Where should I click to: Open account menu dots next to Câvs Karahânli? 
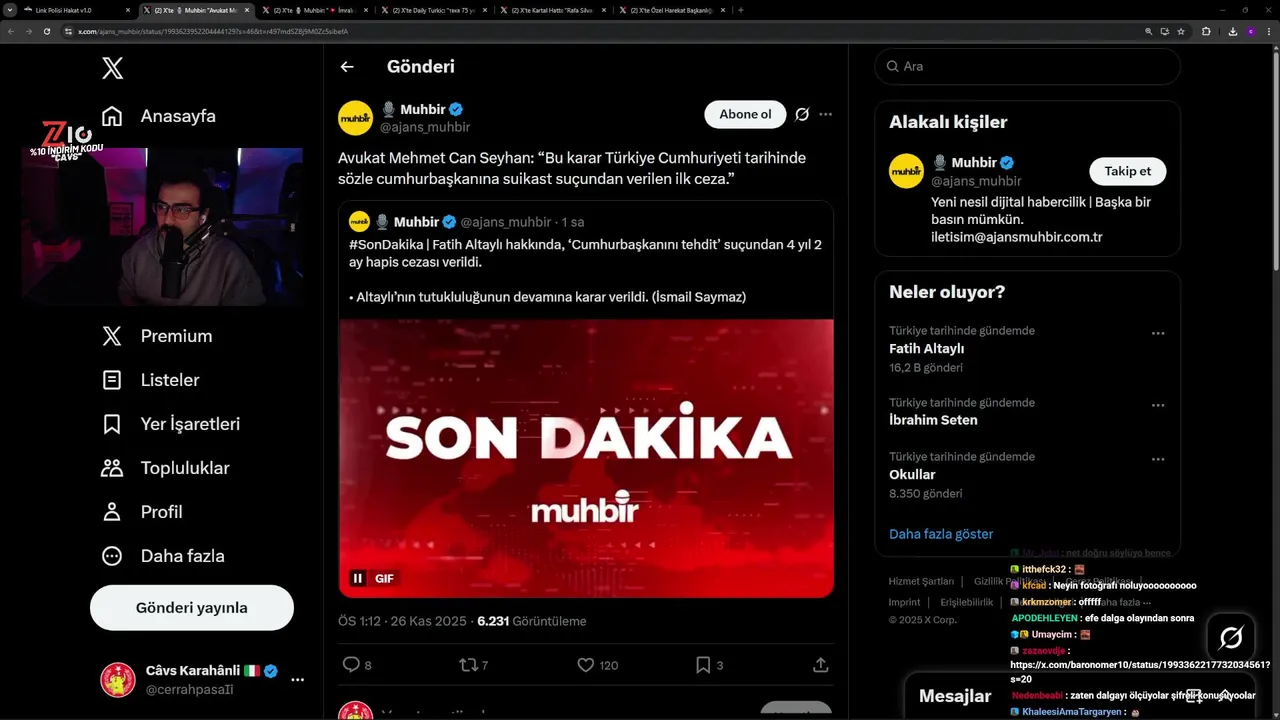(297, 679)
